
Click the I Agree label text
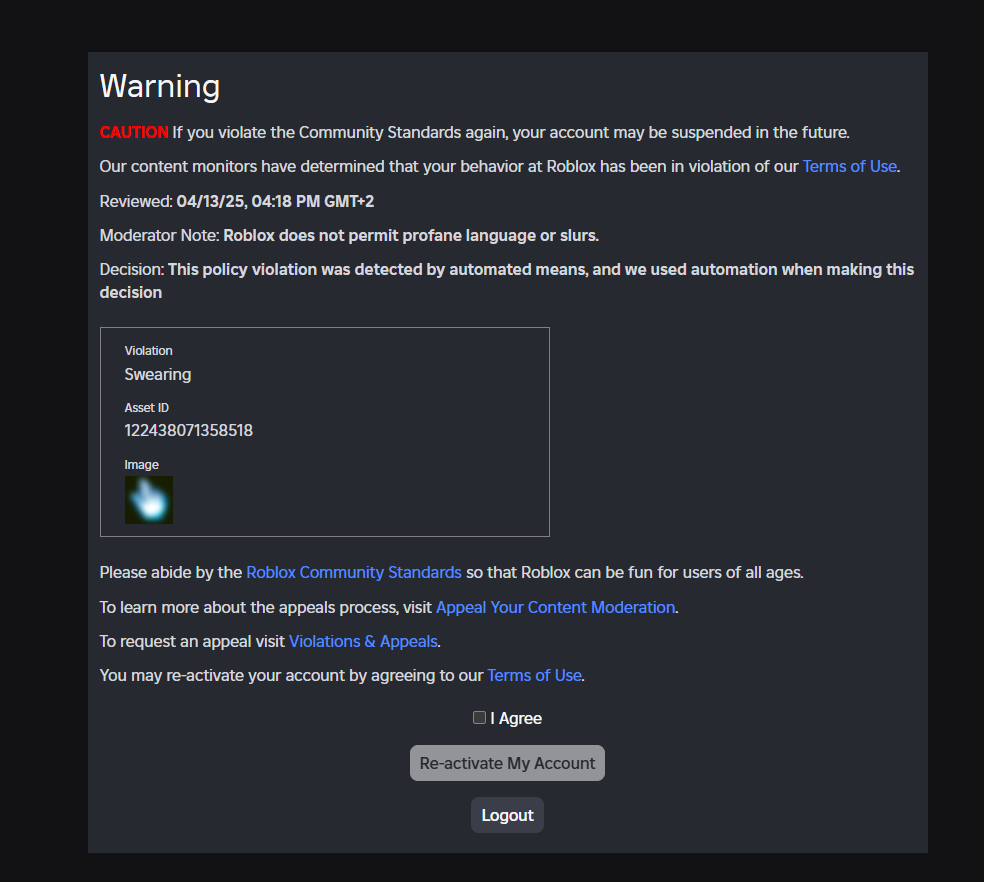coord(516,718)
